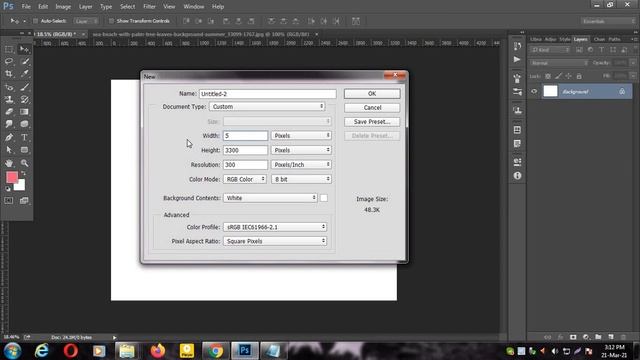This screenshot has height=360, width=640.
Task: Select the Spot Healing Brush tool
Action: click(9, 87)
